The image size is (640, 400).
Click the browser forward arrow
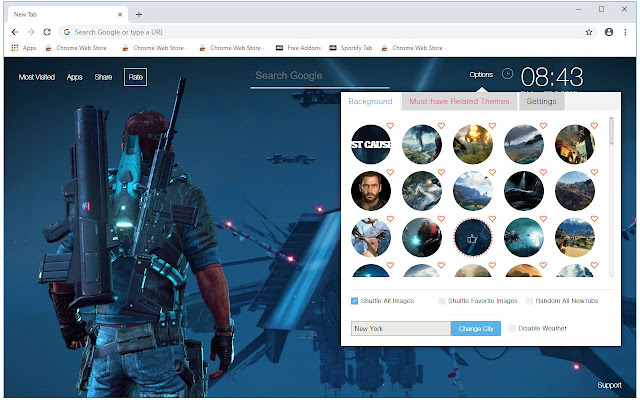(x=31, y=32)
